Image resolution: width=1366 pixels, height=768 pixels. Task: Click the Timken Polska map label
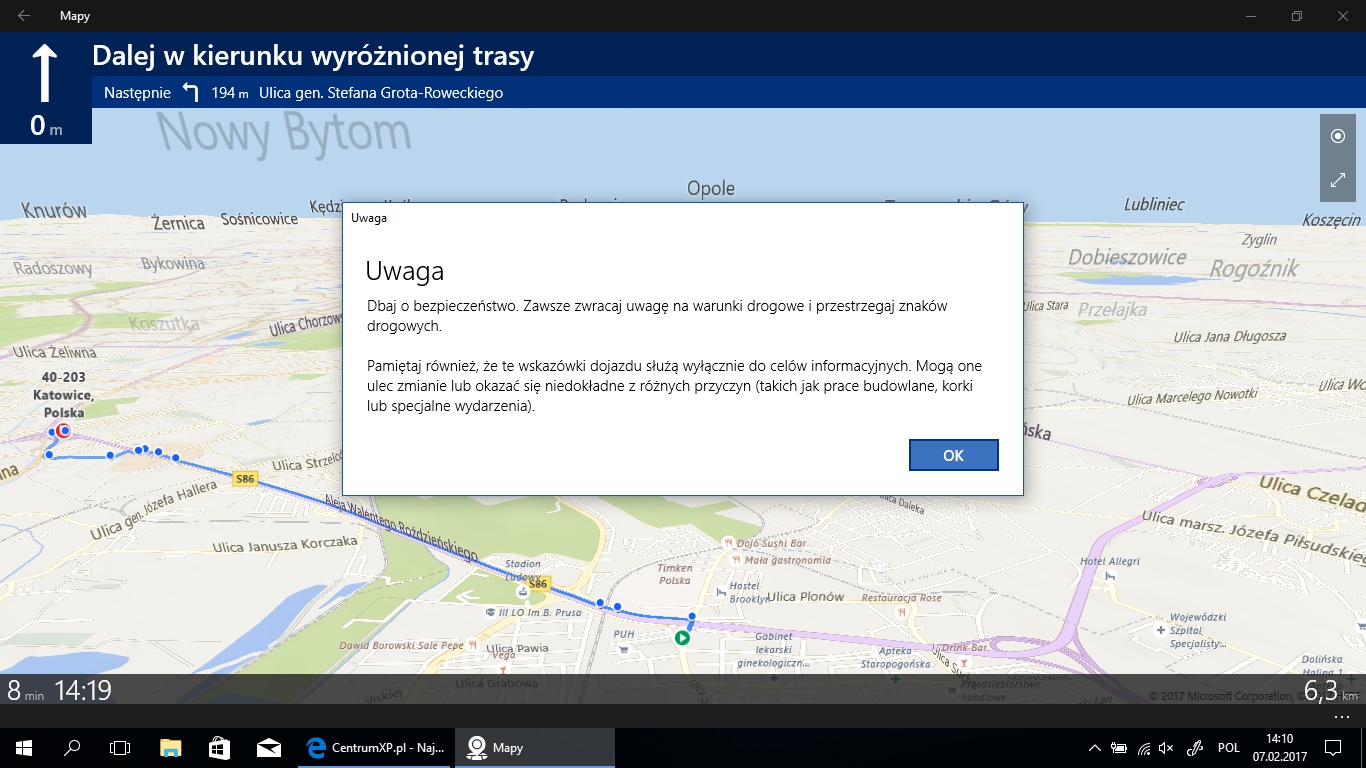(x=675, y=574)
